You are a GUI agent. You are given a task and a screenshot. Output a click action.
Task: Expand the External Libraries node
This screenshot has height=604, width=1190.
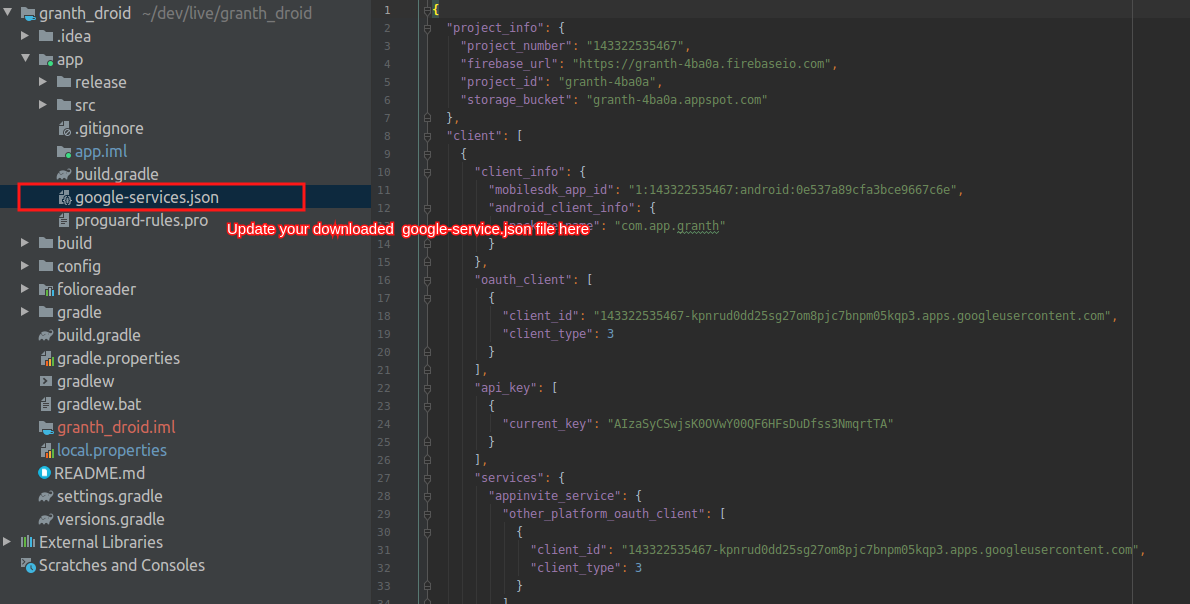8,542
